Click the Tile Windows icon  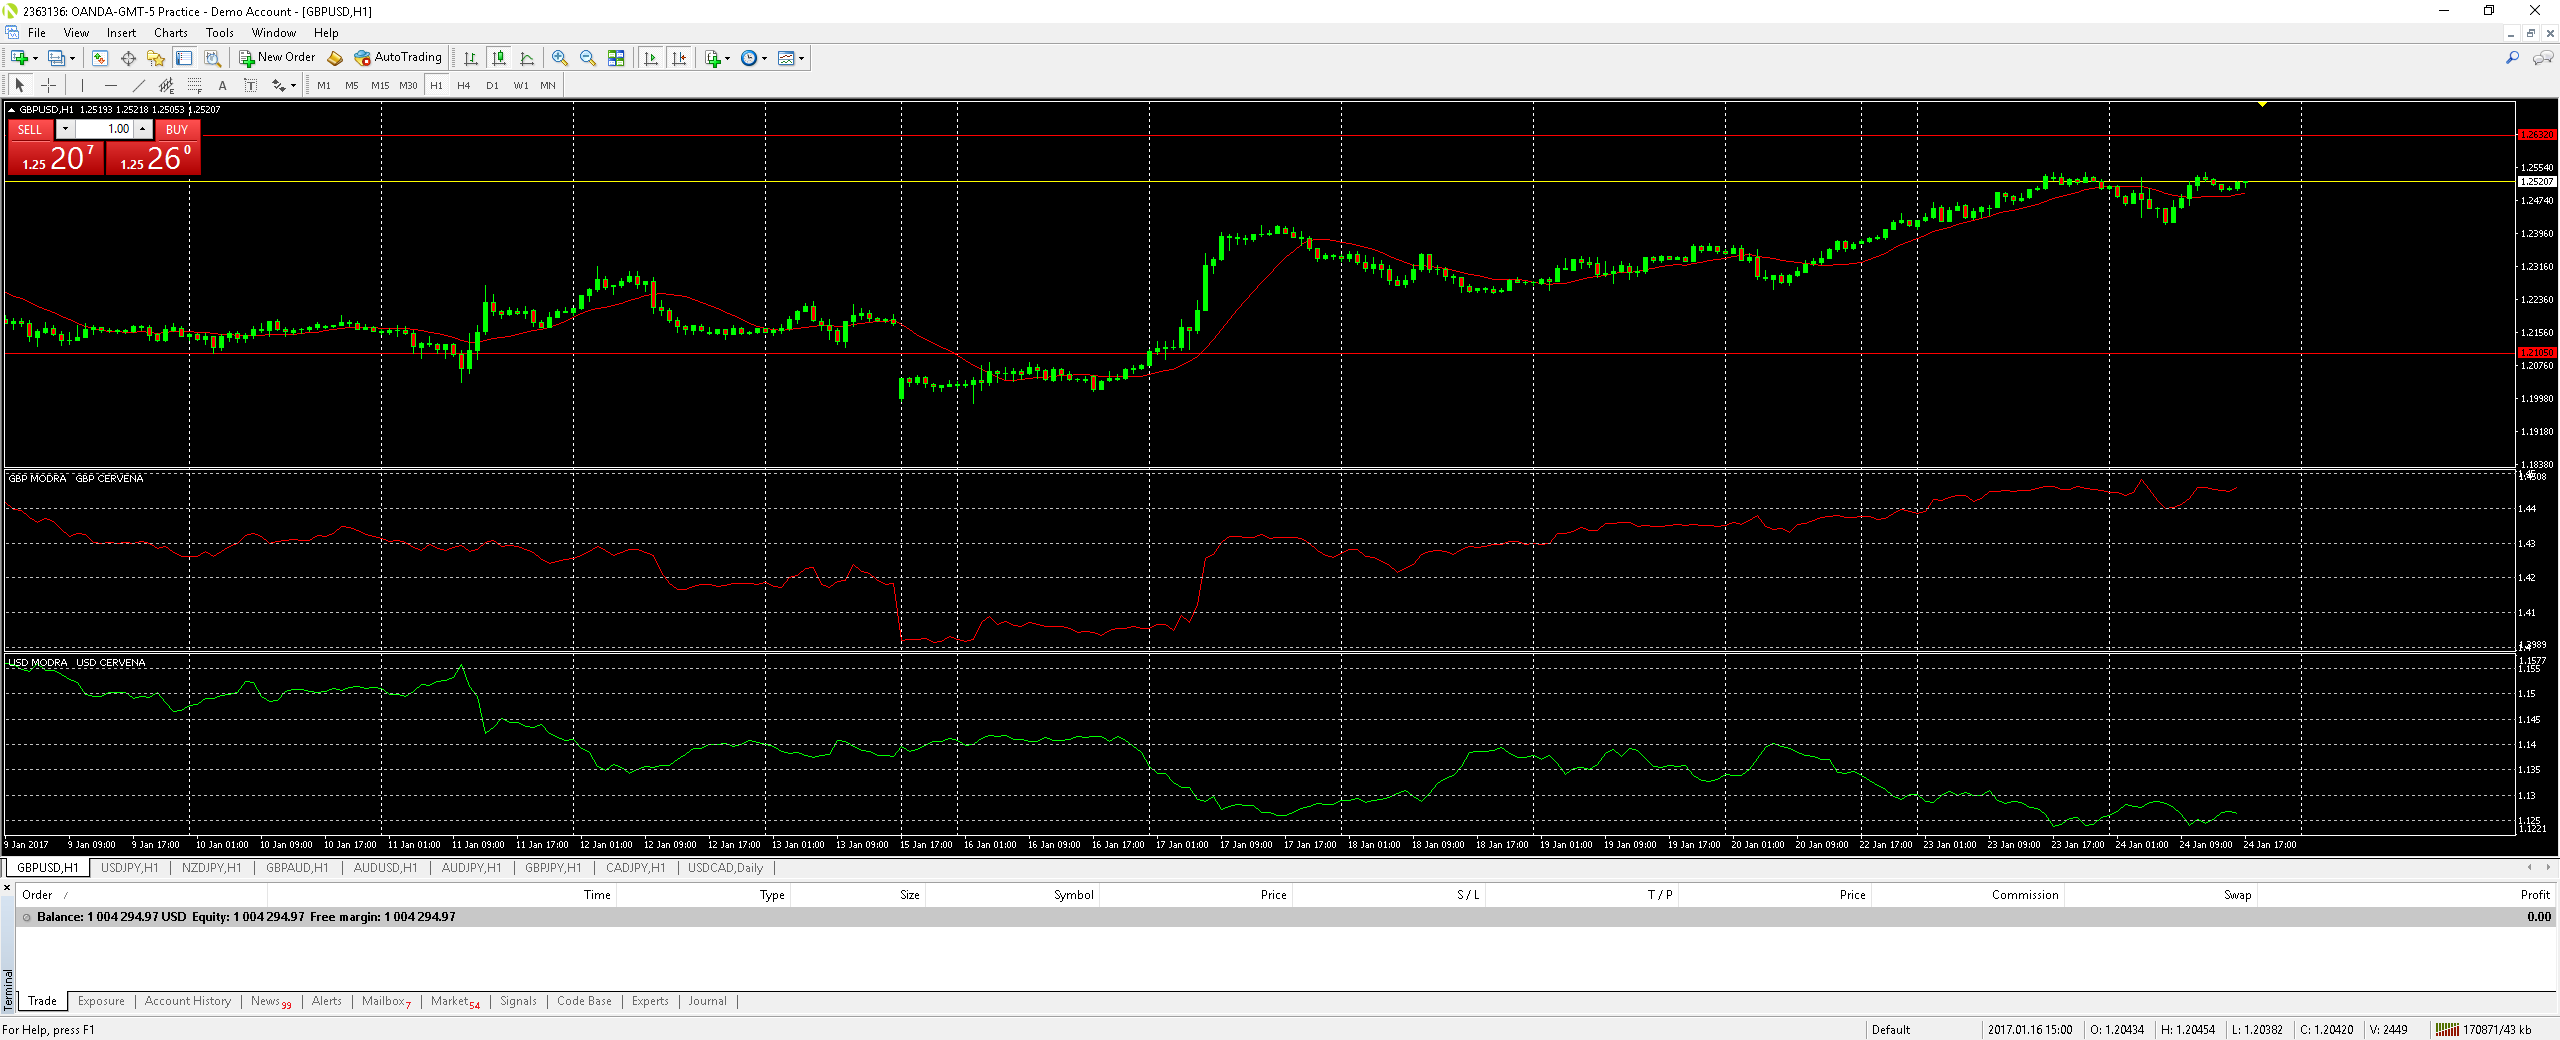(x=616, y=58)
